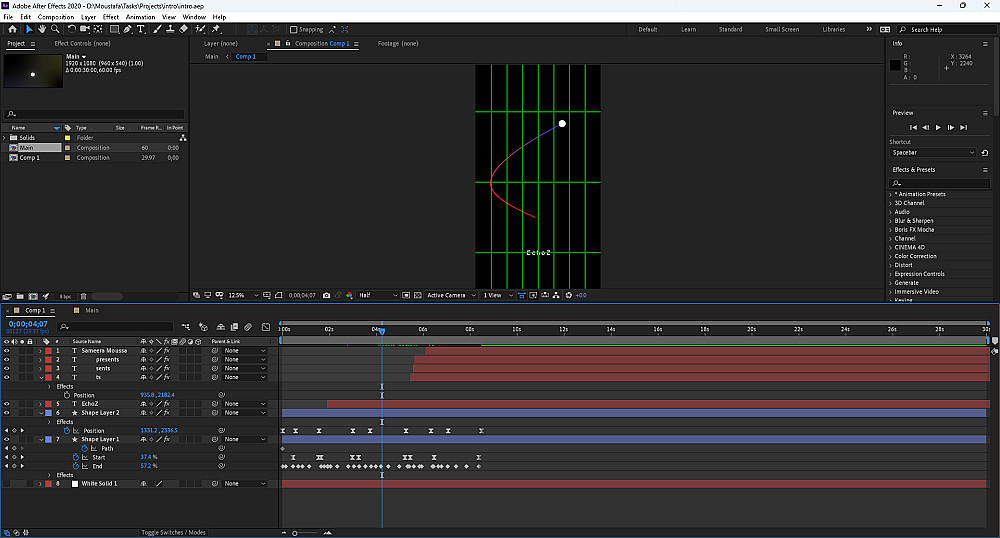Select the Eraser tool
Screen dimensions: 1000x538
pyautogui.click(x=184, y=29)
